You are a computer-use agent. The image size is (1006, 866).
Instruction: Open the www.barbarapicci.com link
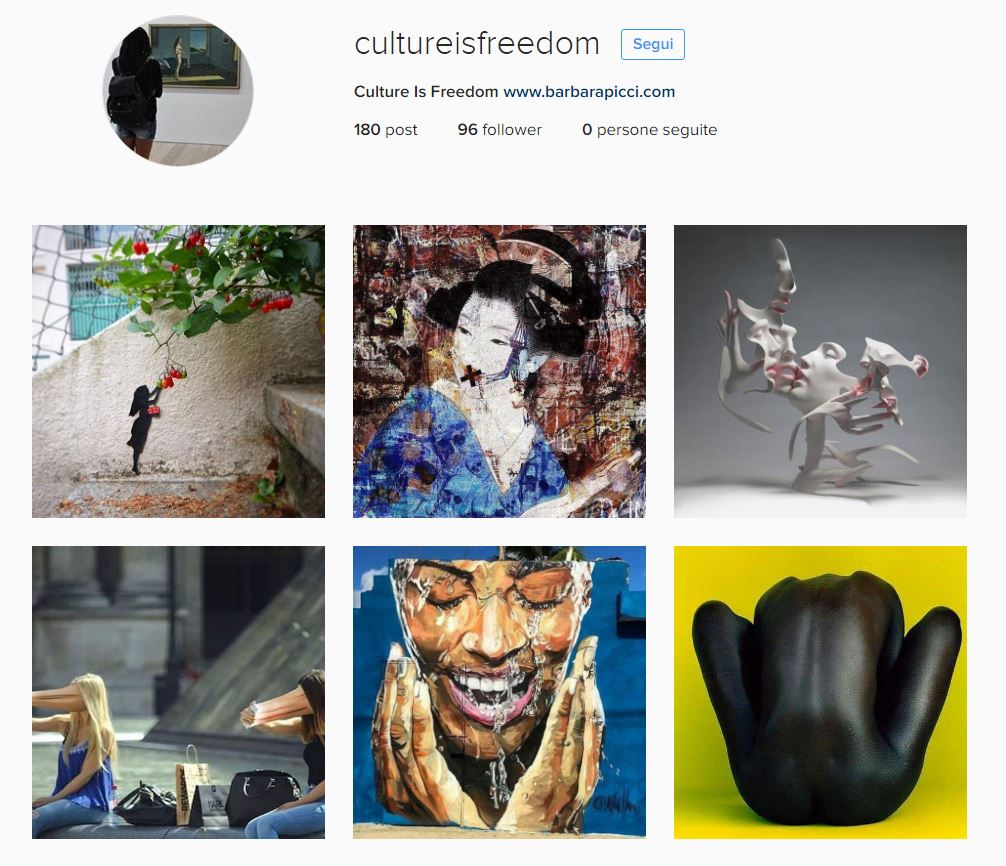tap(589, 92)
